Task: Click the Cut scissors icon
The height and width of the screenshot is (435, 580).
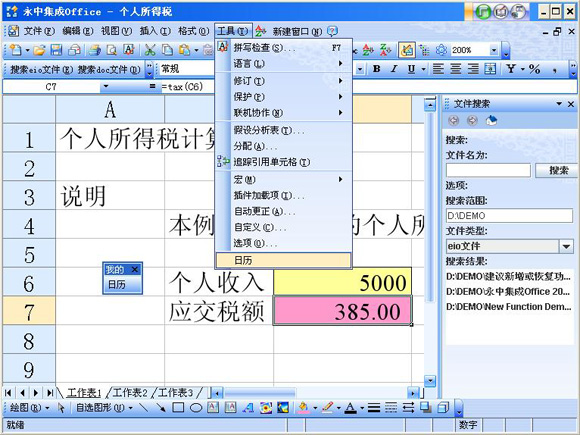Action: tap(150, 50)
